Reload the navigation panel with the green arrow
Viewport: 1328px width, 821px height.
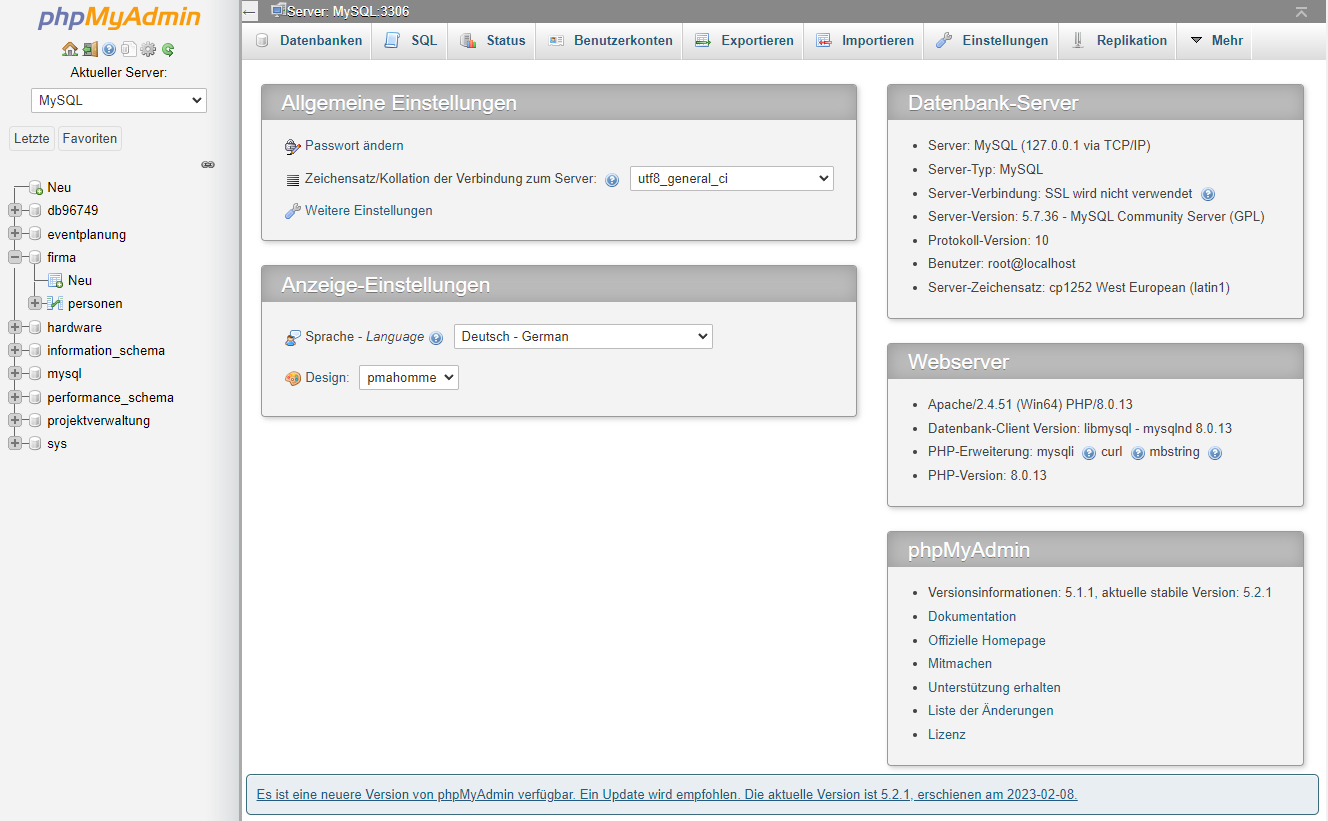coord(168,49)
